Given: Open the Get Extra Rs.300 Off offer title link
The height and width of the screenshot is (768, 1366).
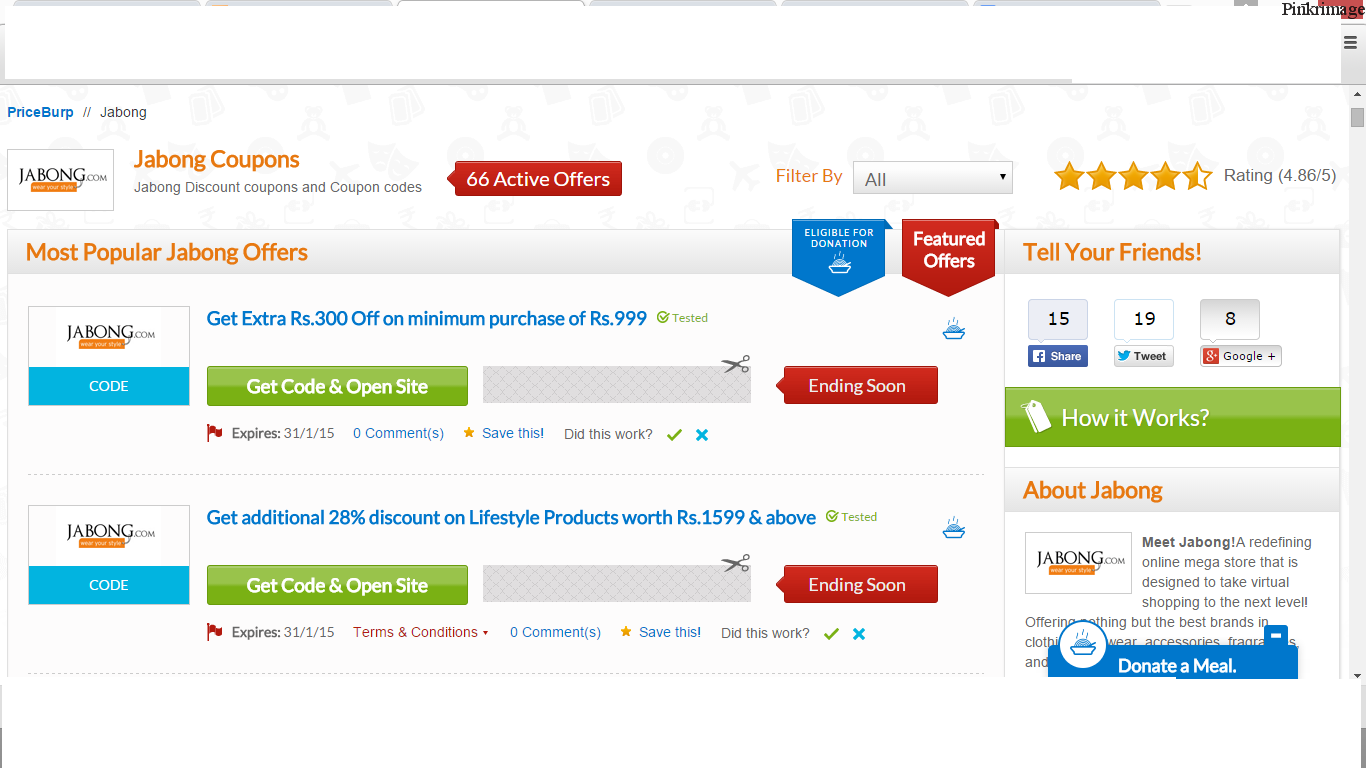Looking at the screenshot, I should click(427, 318).
